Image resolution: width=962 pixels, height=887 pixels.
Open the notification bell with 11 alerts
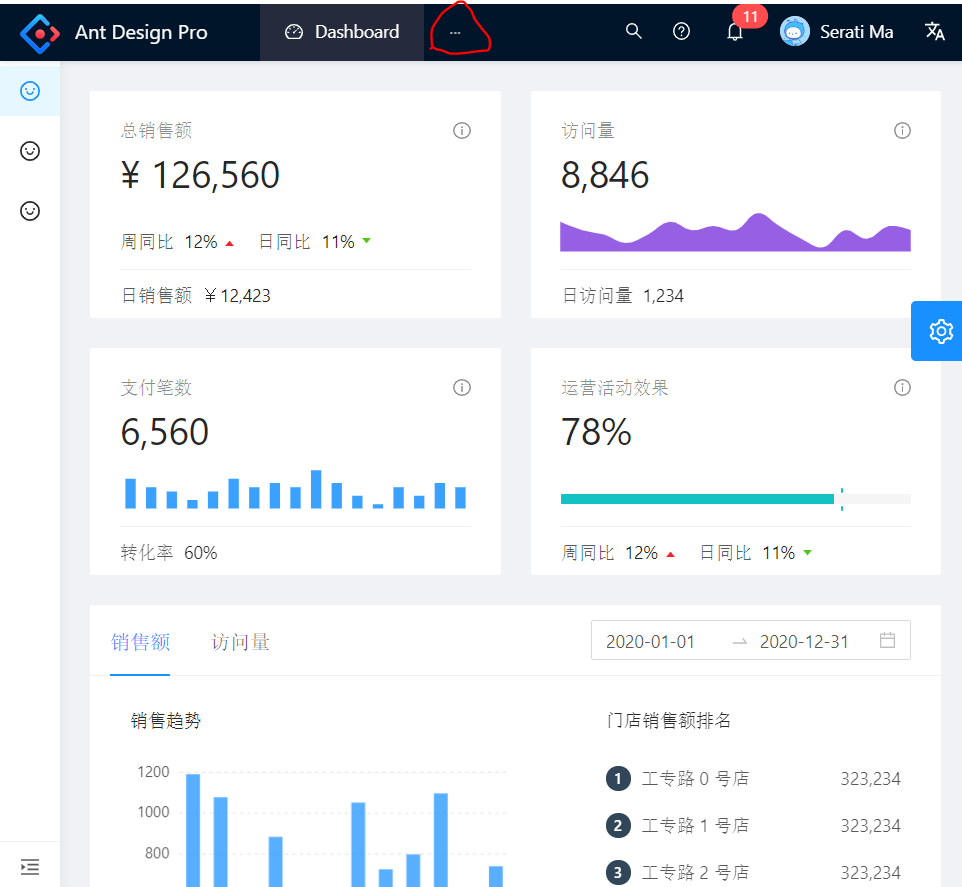tap(735, 33)
